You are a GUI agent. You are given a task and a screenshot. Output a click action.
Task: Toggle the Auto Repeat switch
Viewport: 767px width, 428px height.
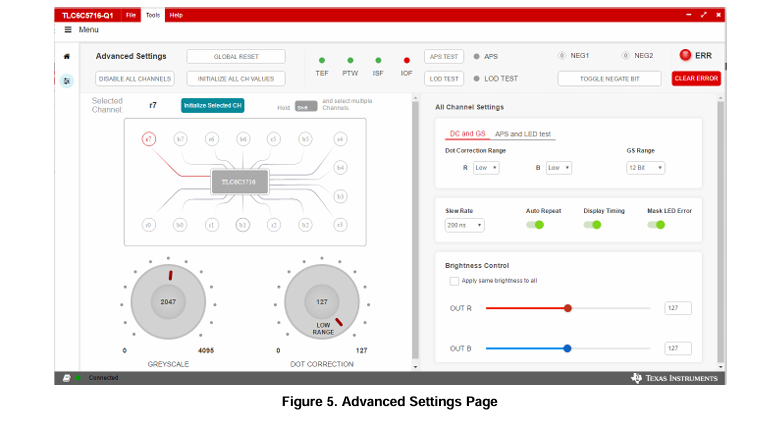coord(535,225)
